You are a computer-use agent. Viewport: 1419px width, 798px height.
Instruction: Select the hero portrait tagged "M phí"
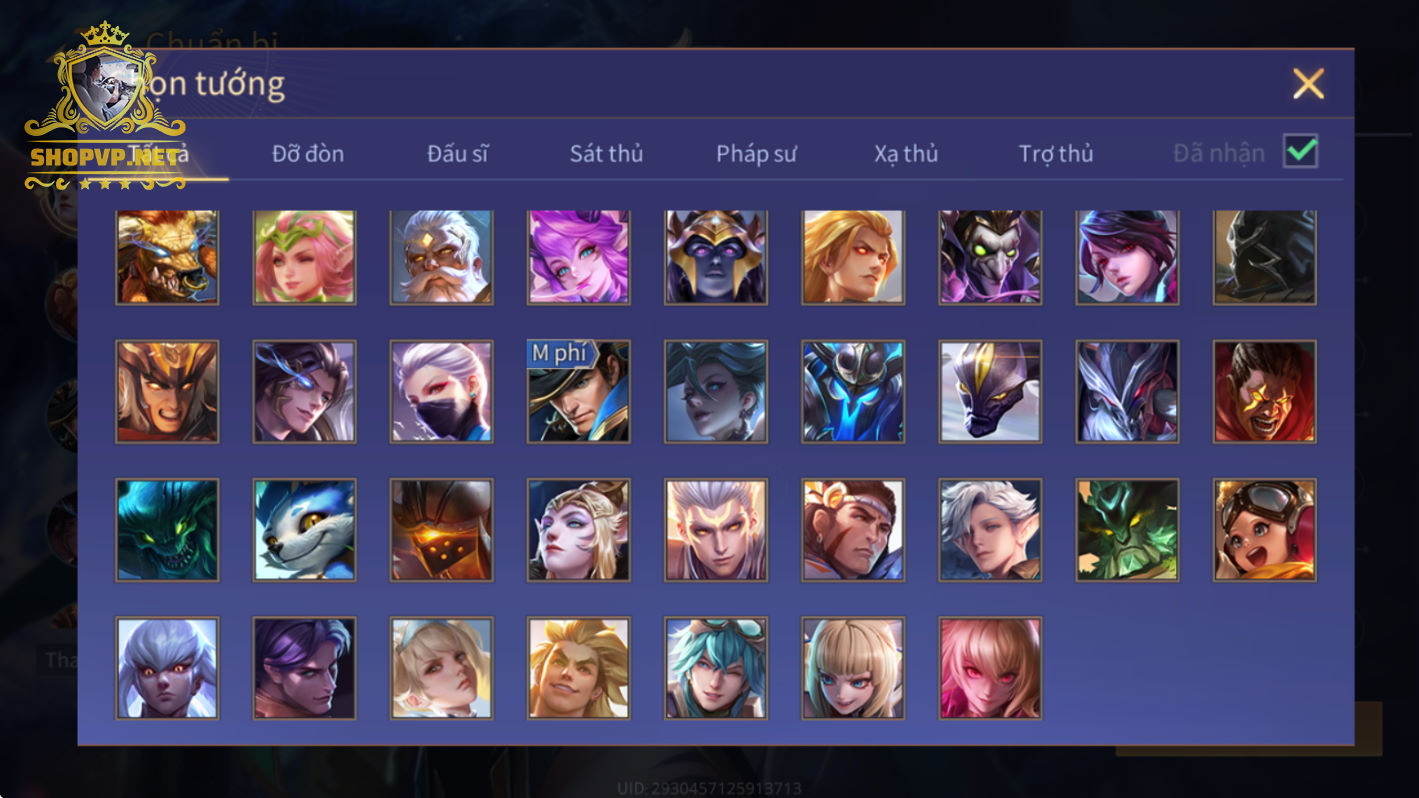579,392
